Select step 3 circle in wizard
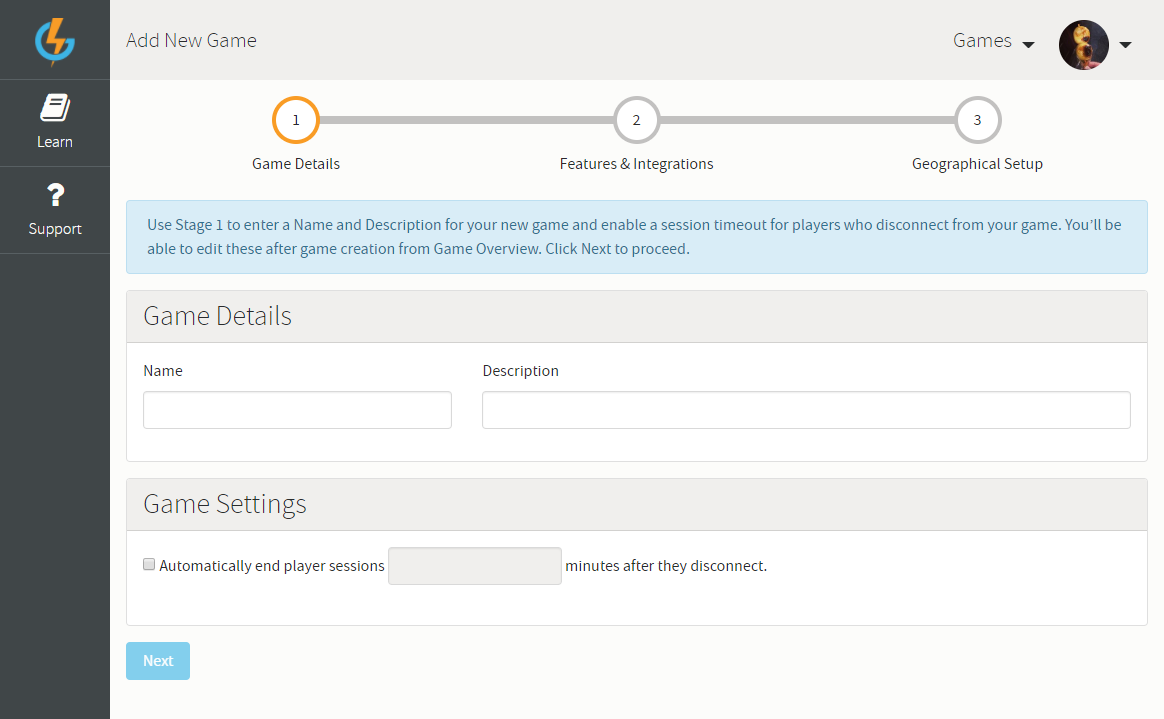 click(977, 121)
